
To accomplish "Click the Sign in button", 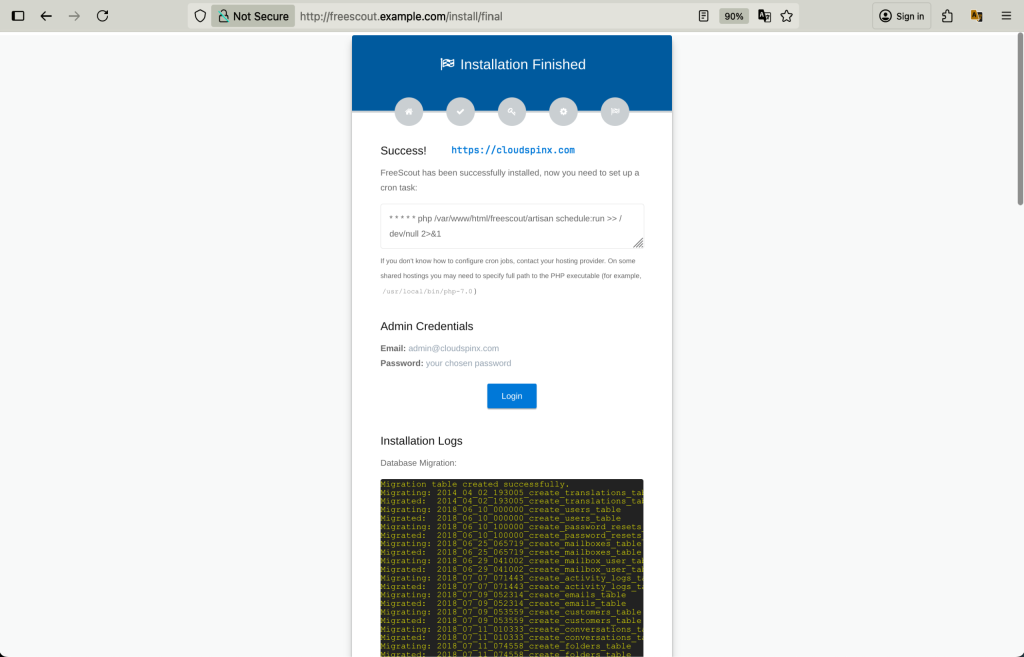I will pos(899,15).
